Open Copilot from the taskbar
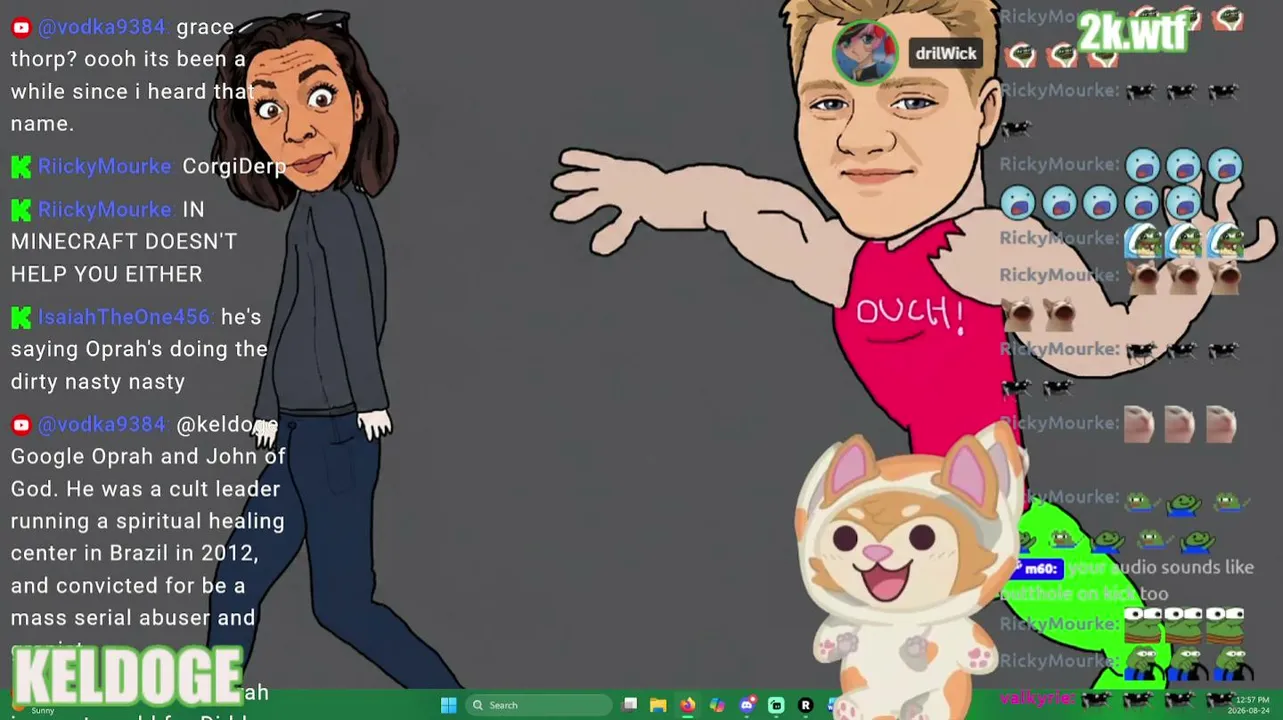Image resolution: width=1283 pixels, height=720 pixels. pyautogui.click(x=717, y=705)
